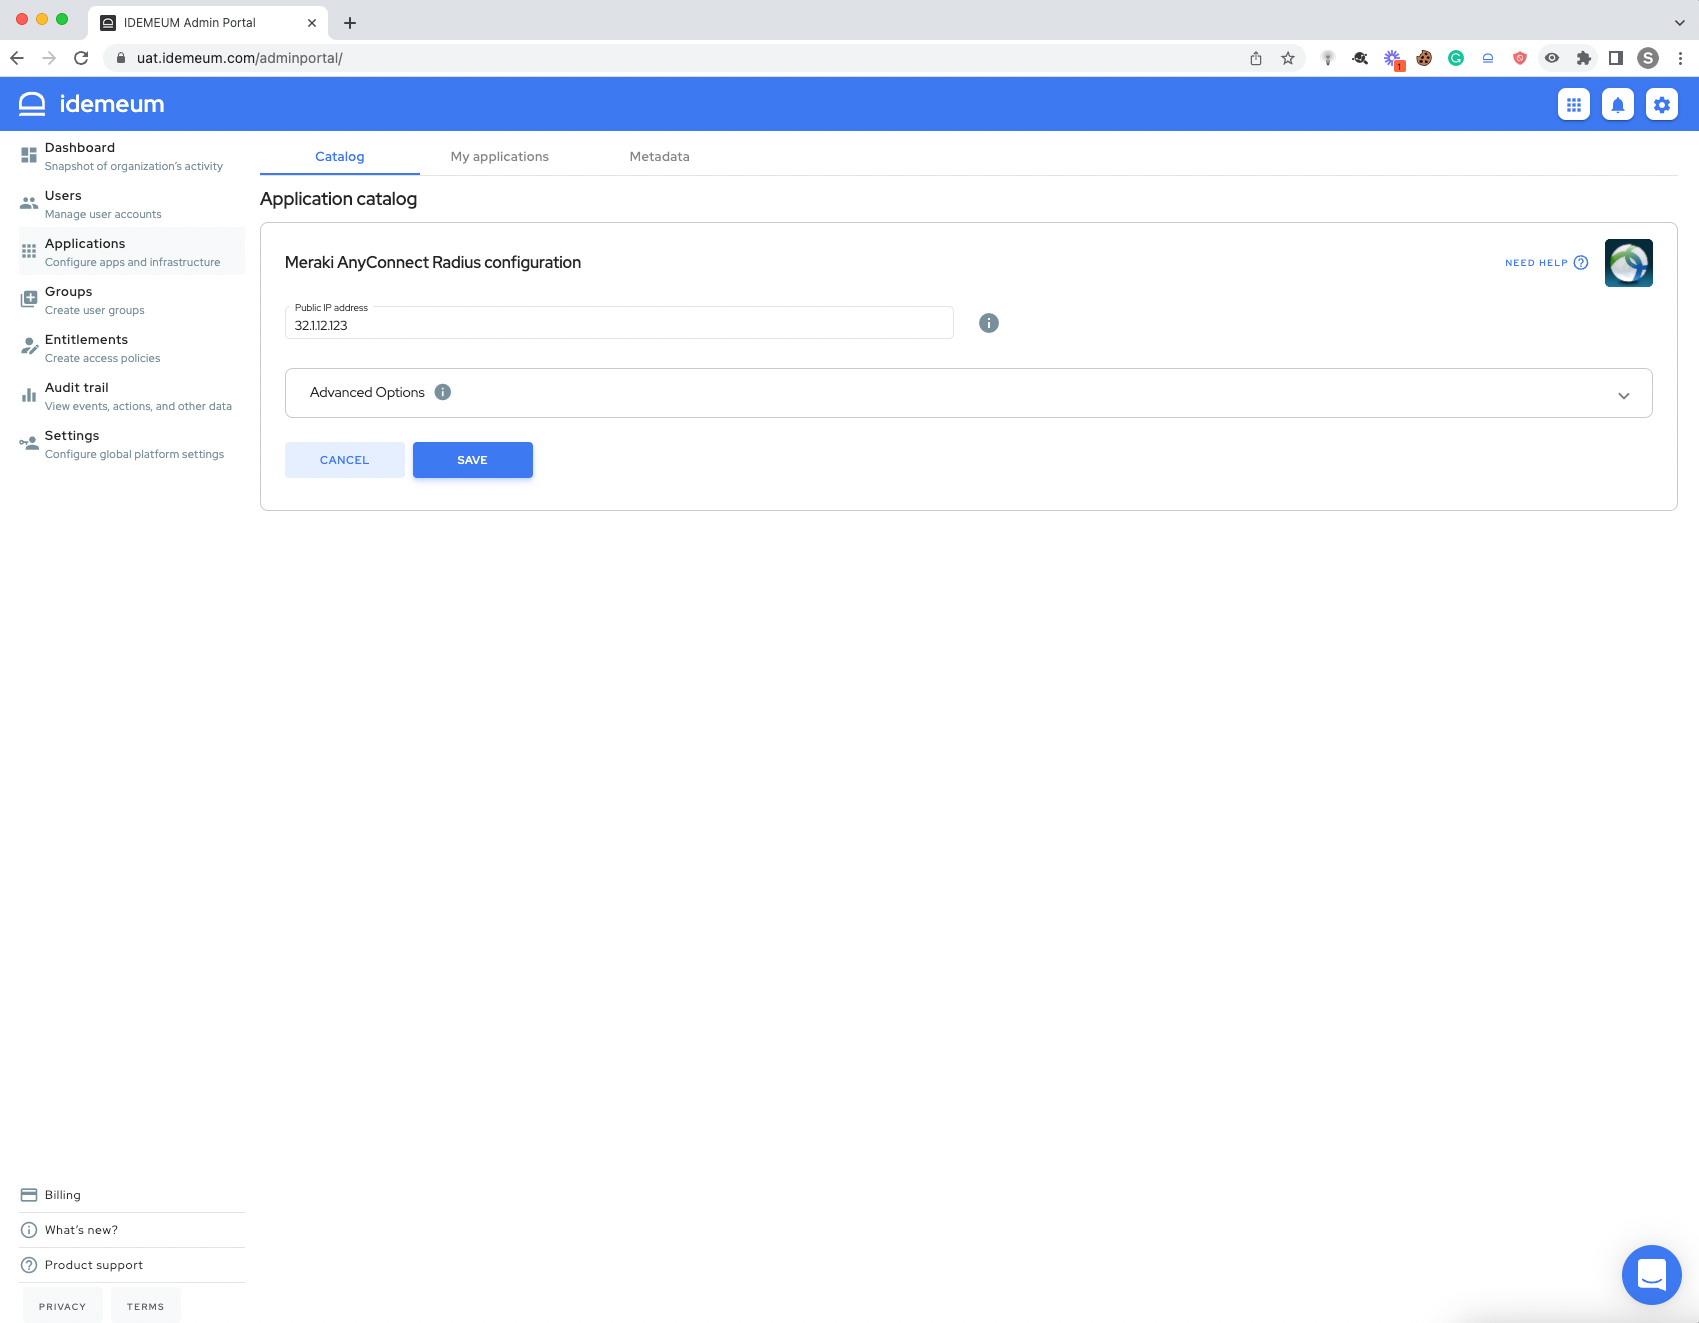
Task: Open the chat support bubble
Action: click(x=1652, y=1275)
